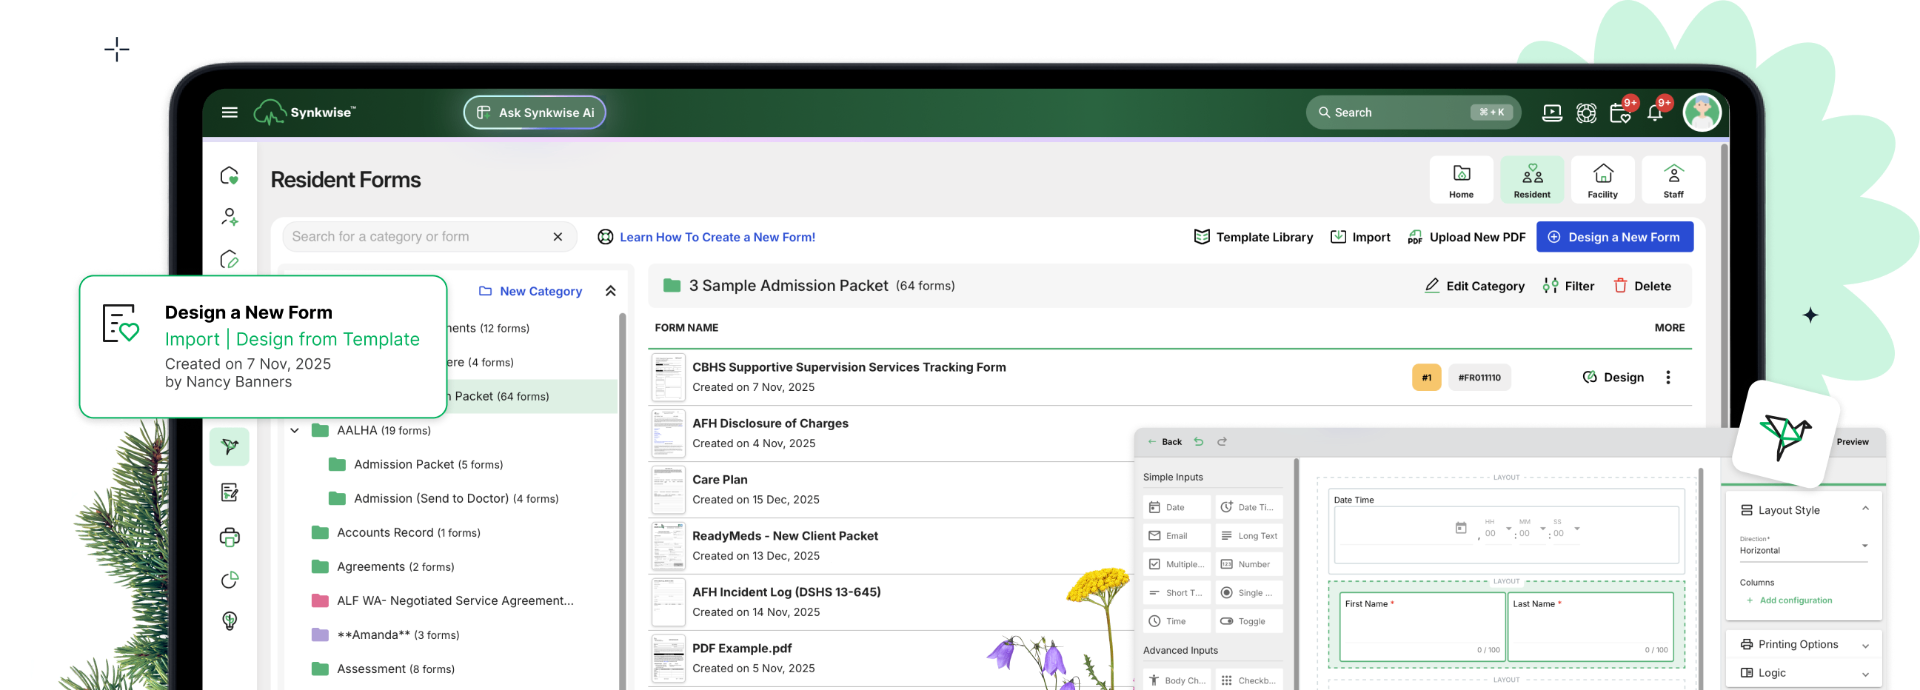1920x690 pixels.
Task: Add the Single ... radio input element
Action: pyautogui.click(x=1249, y=593)
